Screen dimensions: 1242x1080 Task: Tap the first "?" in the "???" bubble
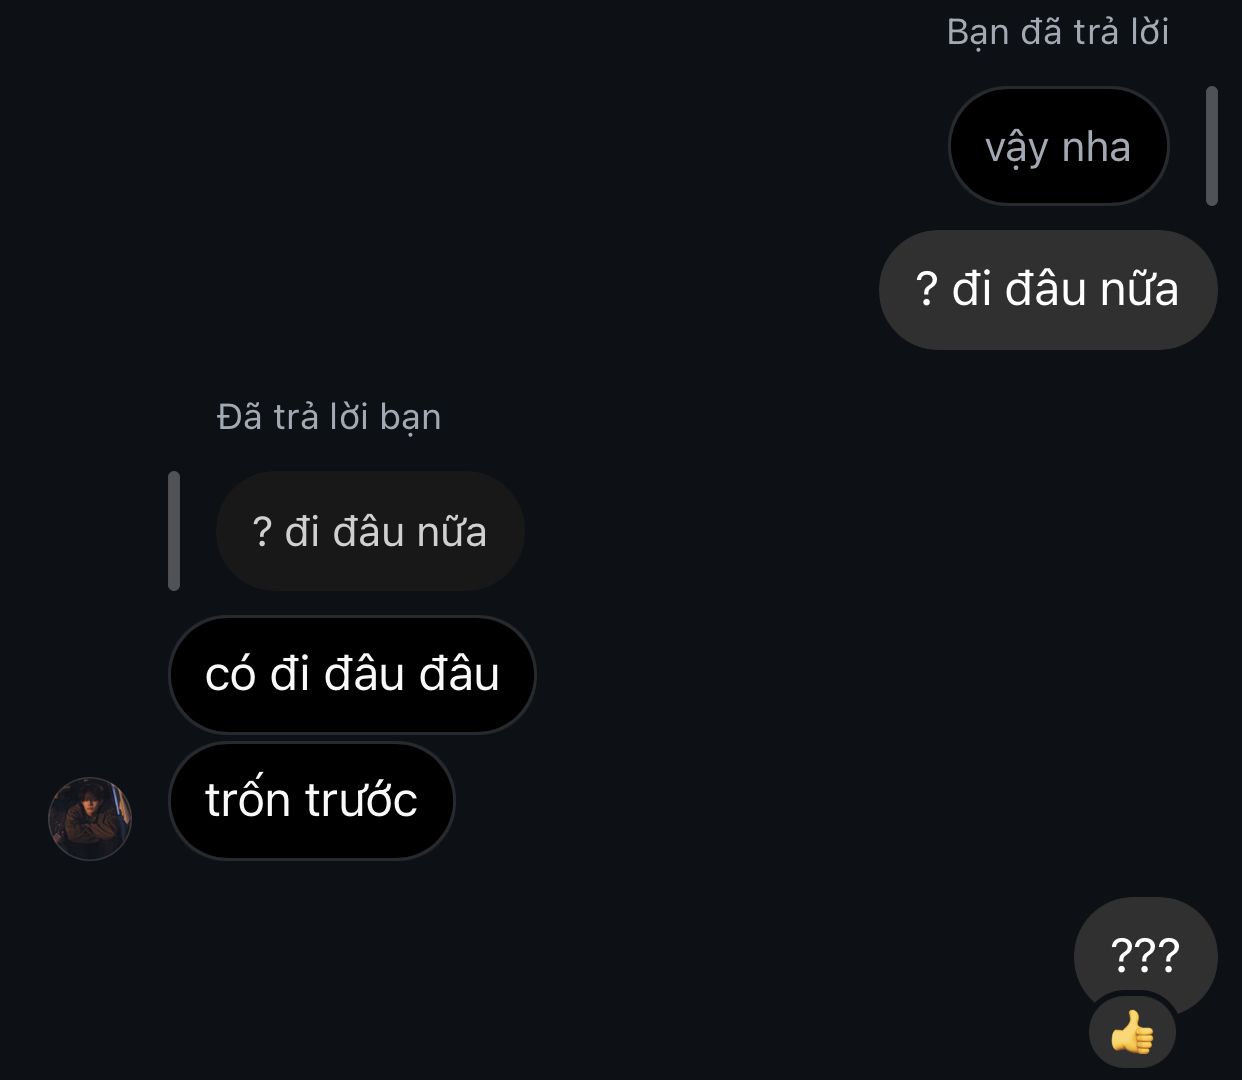1121,956
